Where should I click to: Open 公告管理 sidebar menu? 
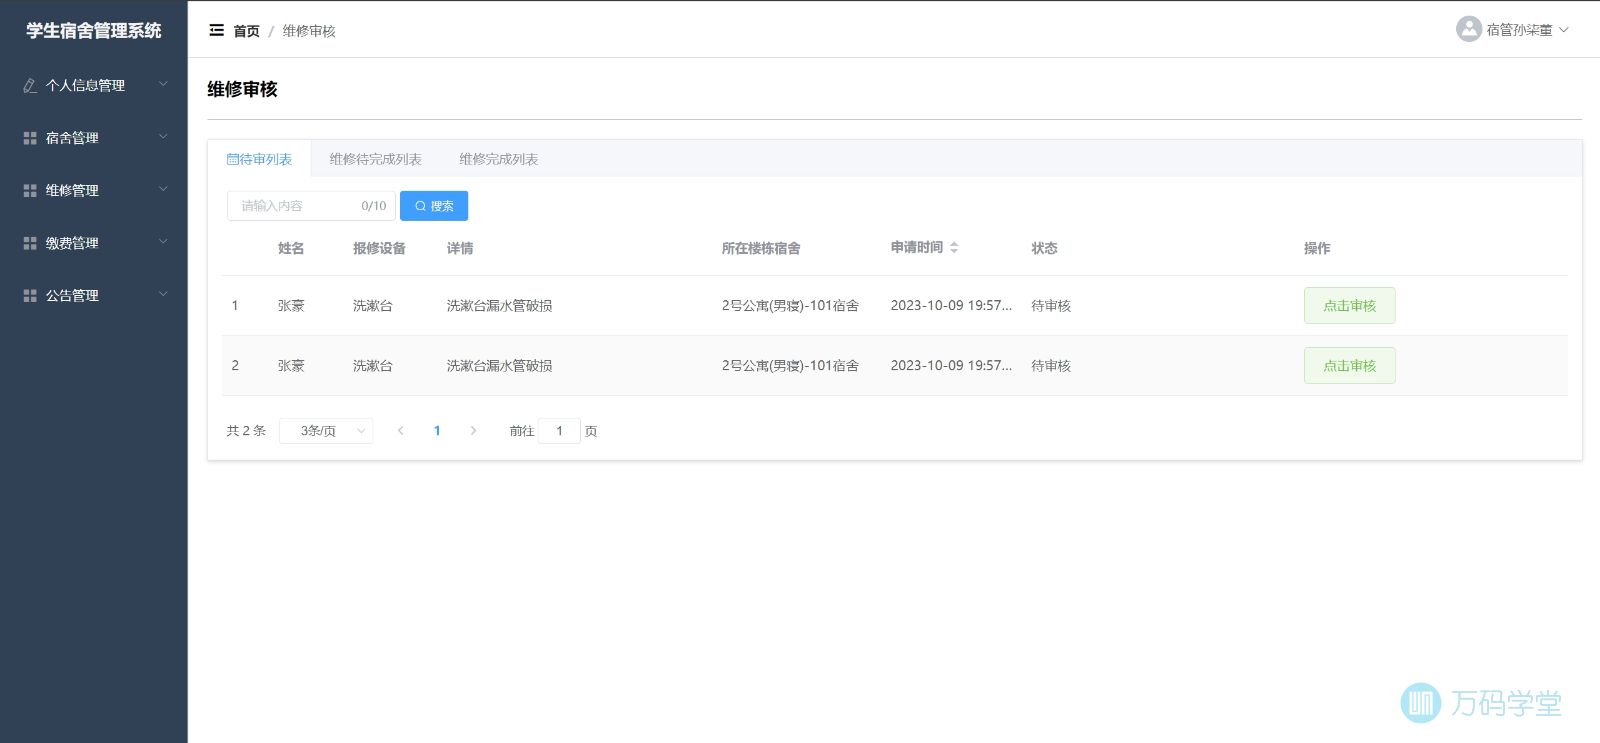pos(94,295)
